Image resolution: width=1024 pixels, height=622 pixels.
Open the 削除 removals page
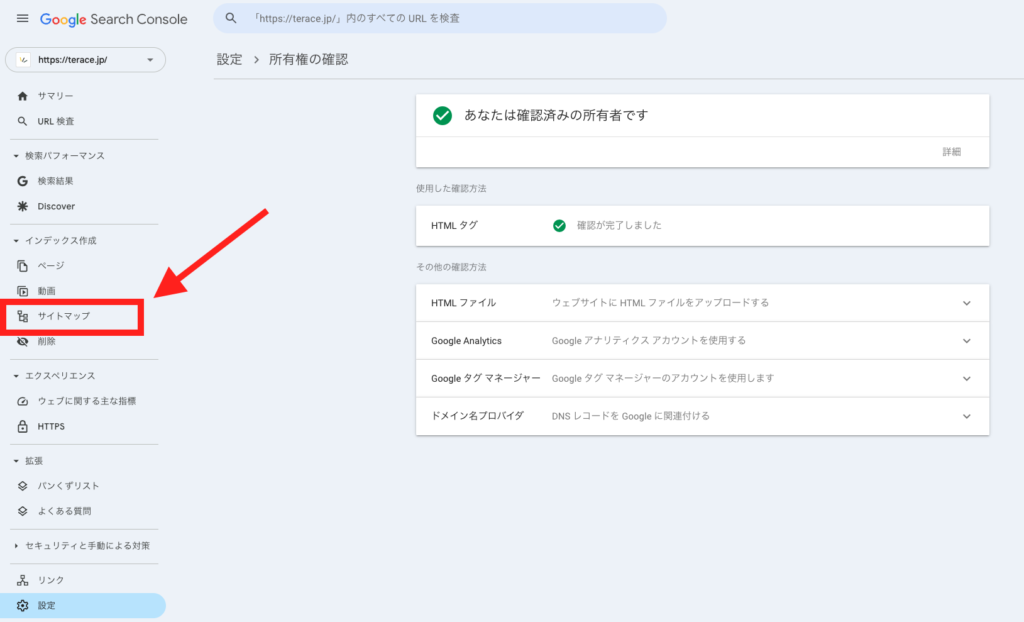46,342
